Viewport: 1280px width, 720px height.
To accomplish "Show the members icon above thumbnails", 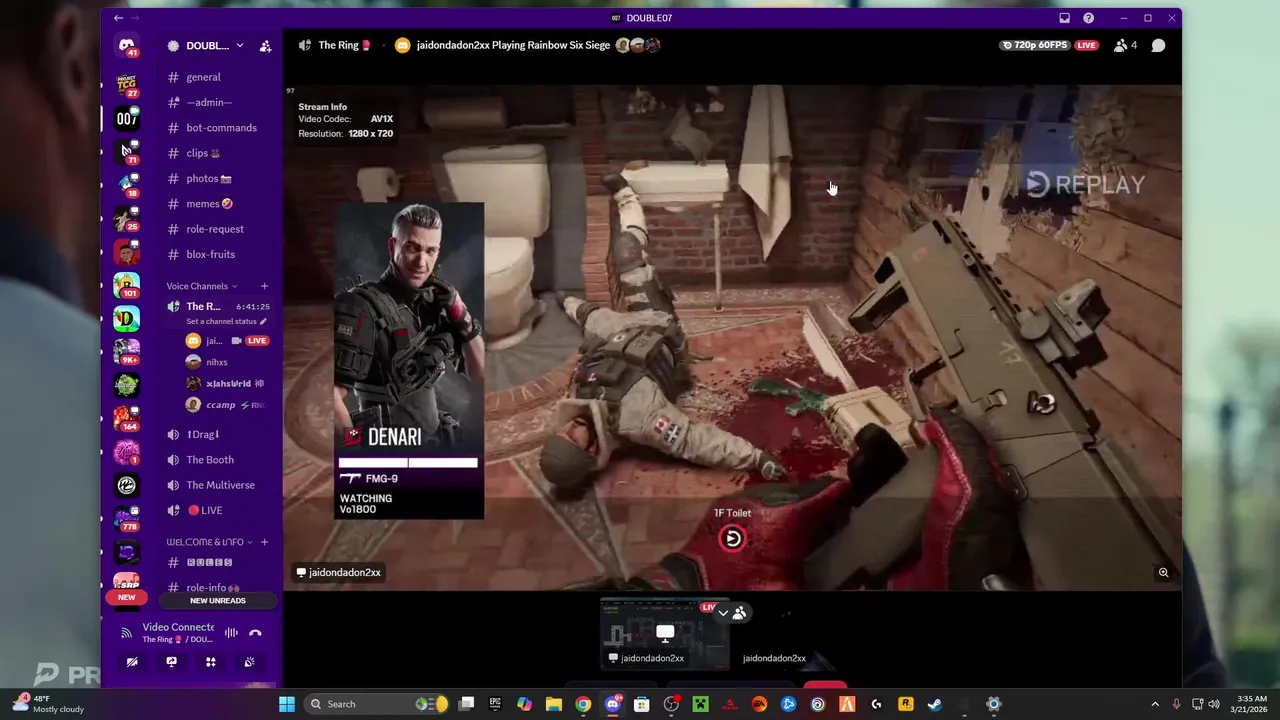I will tap(740, 613).
